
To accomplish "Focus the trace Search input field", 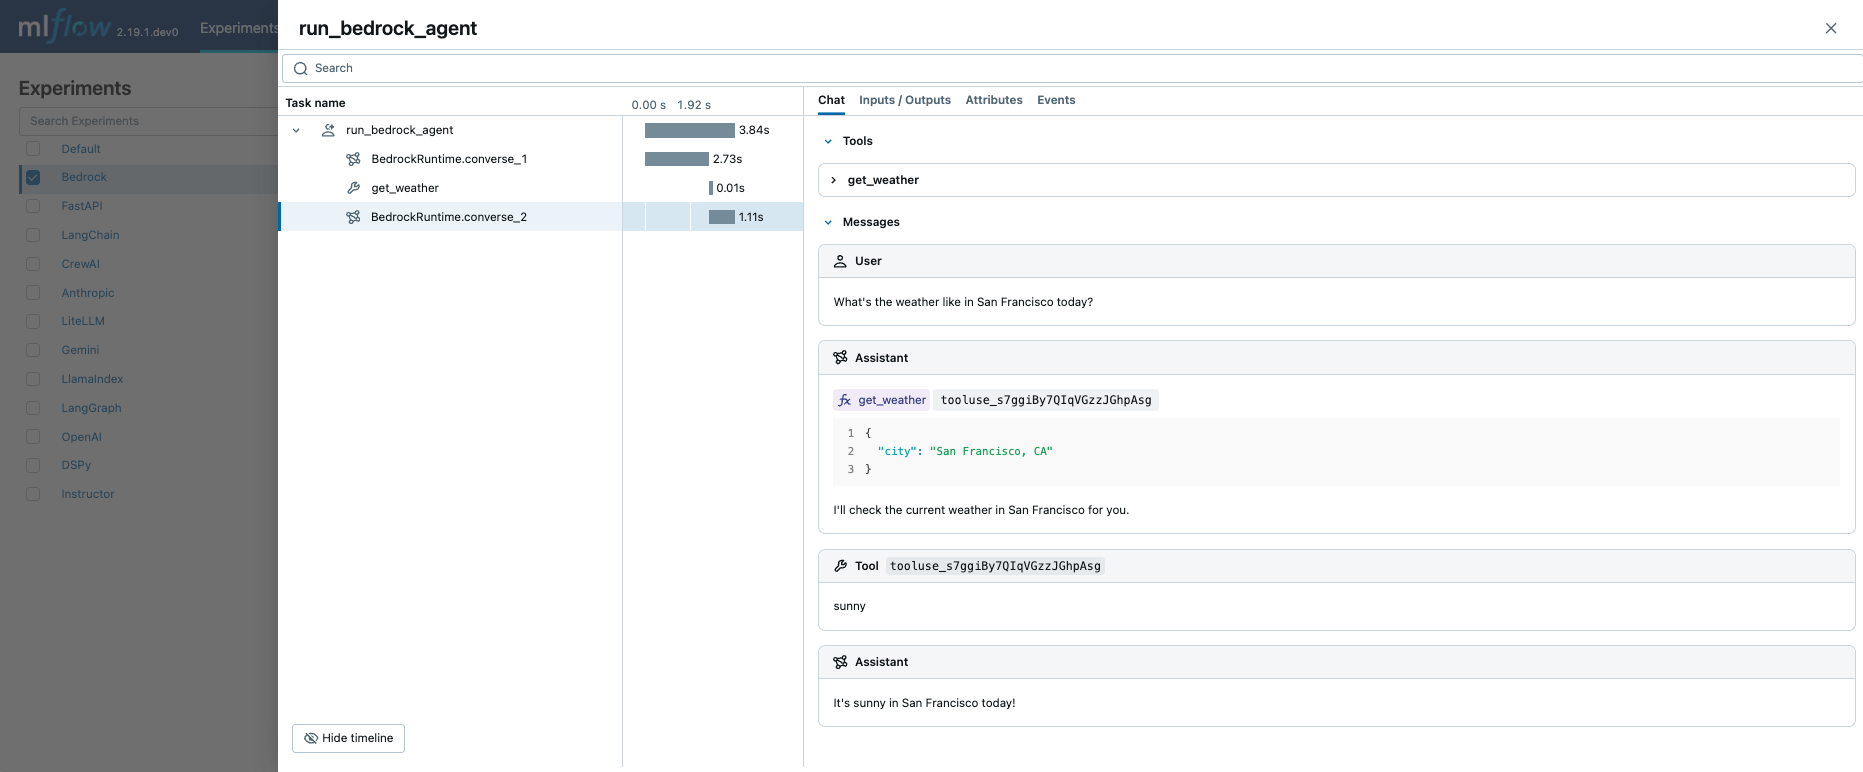I will [x=1000, y=69].
